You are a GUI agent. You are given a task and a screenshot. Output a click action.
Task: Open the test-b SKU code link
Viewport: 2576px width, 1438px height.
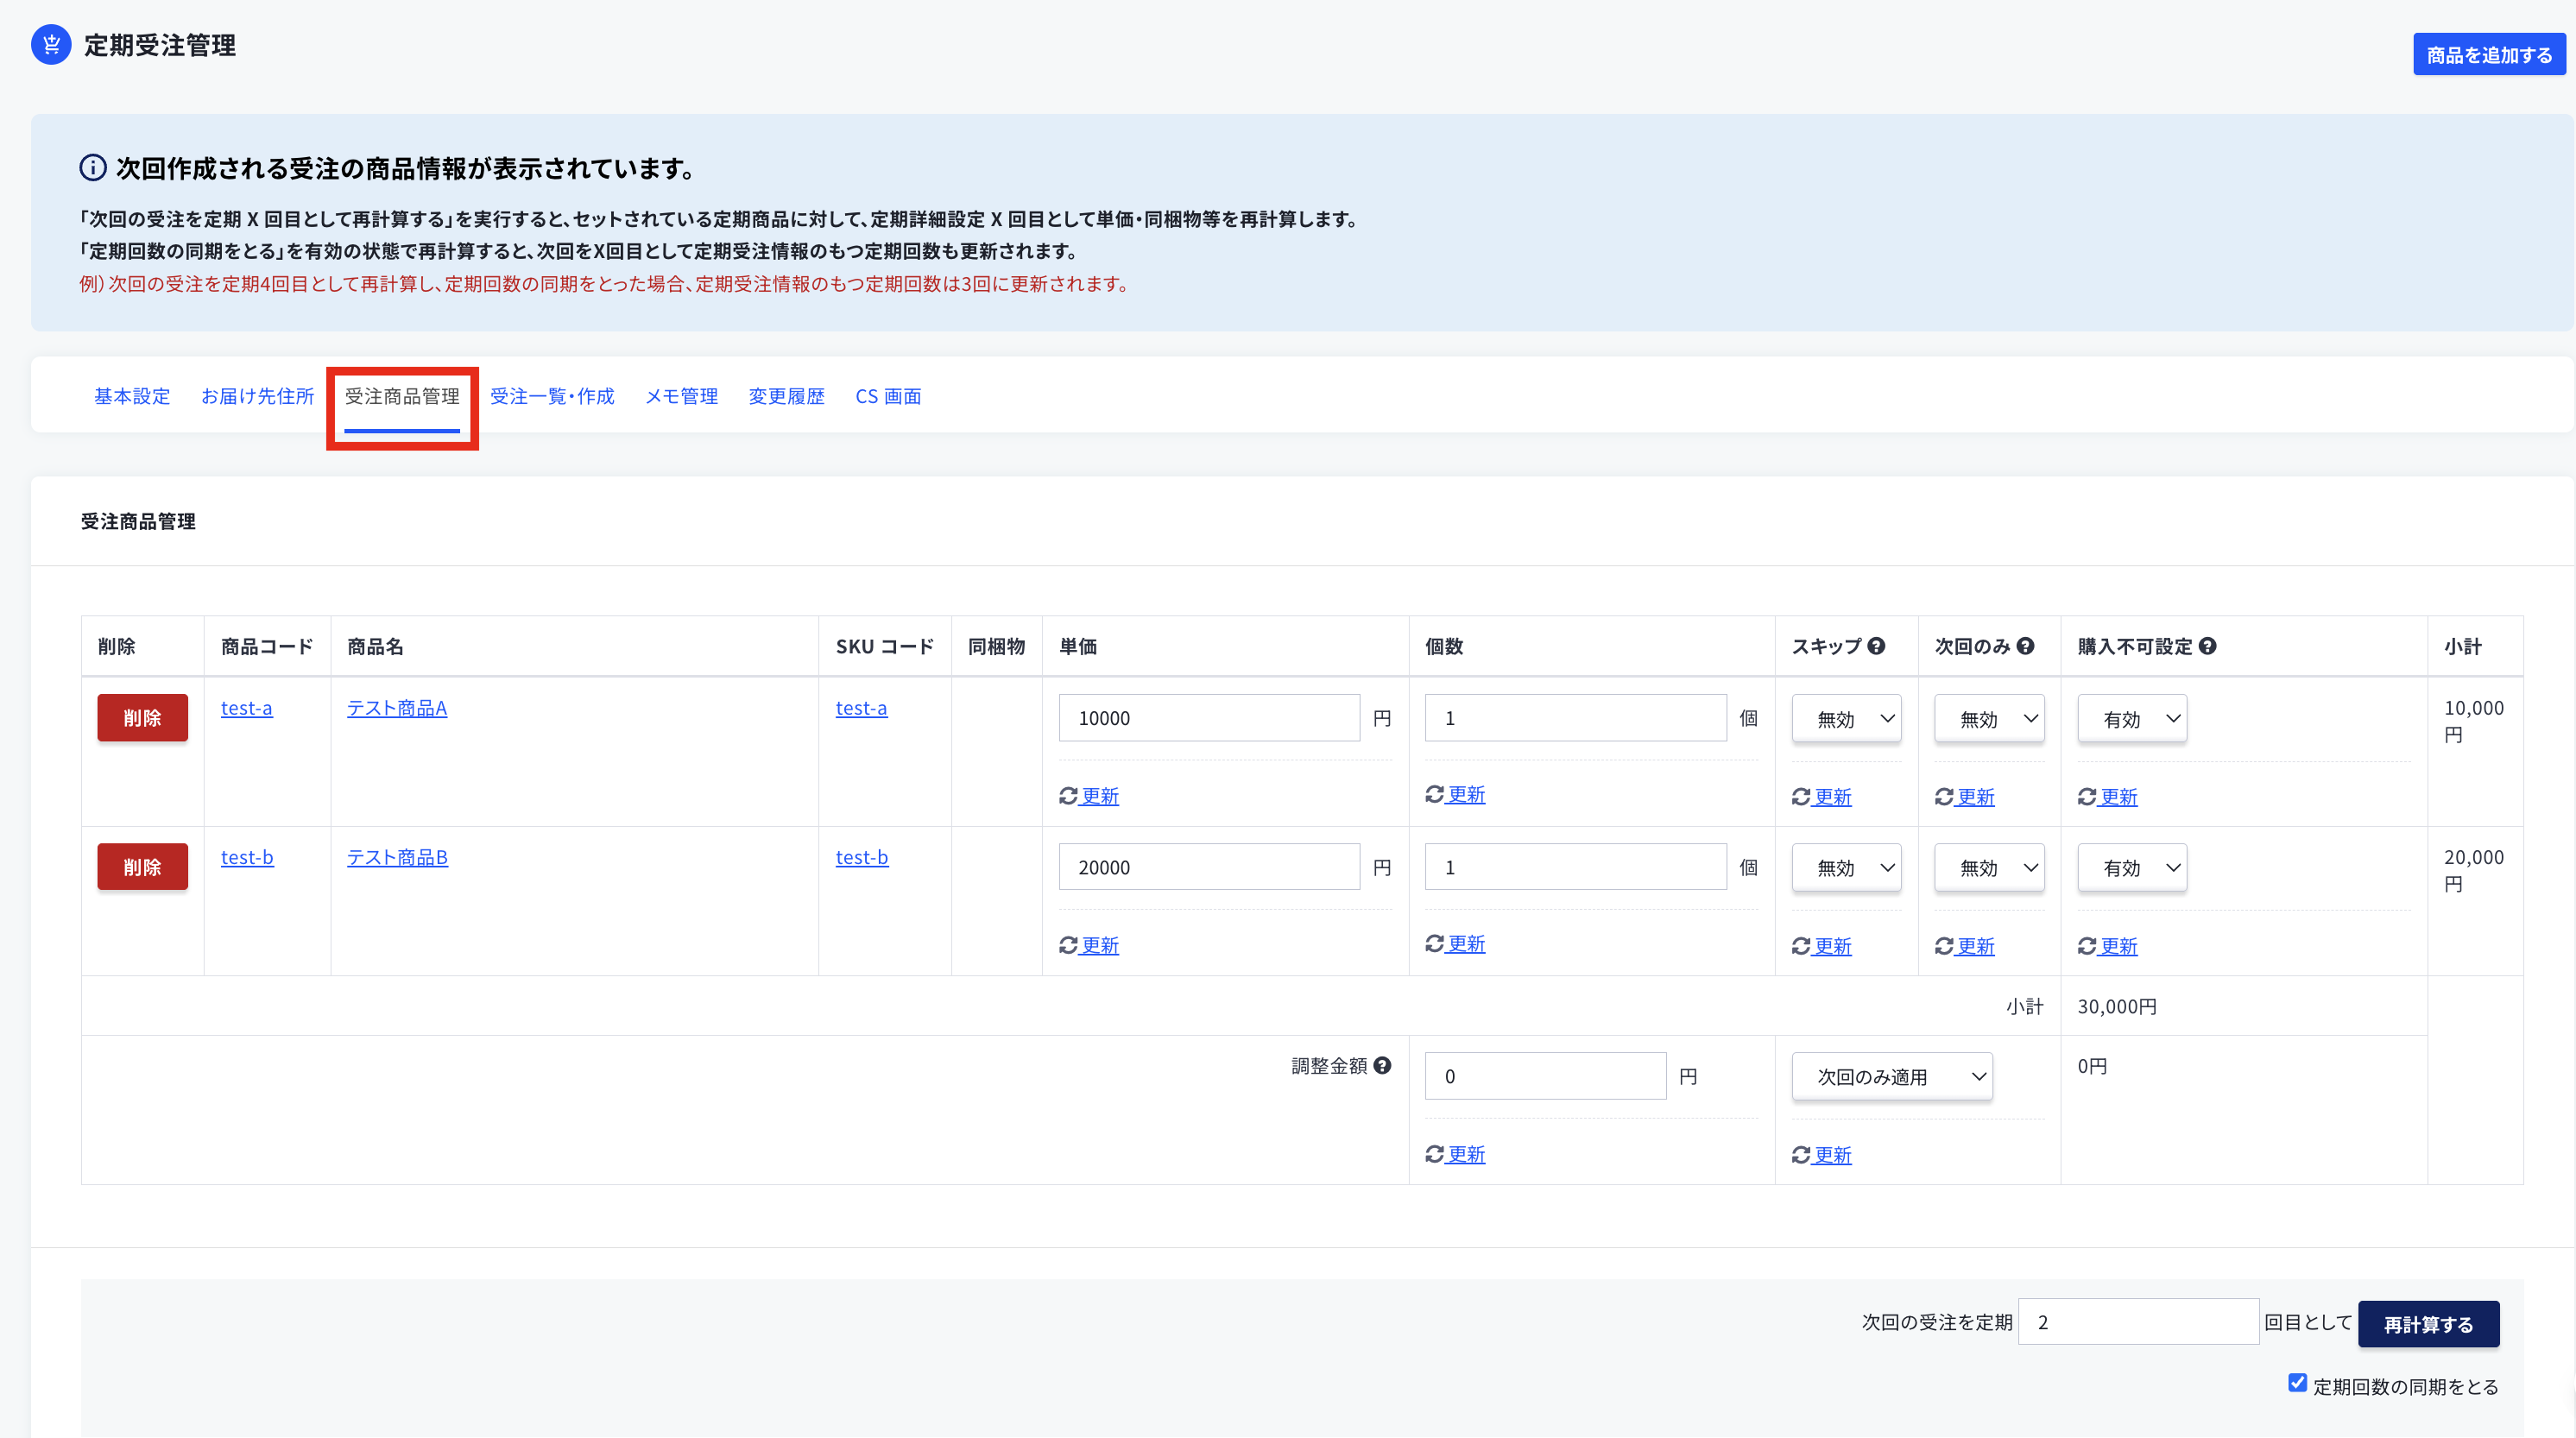tap(862, 857)
